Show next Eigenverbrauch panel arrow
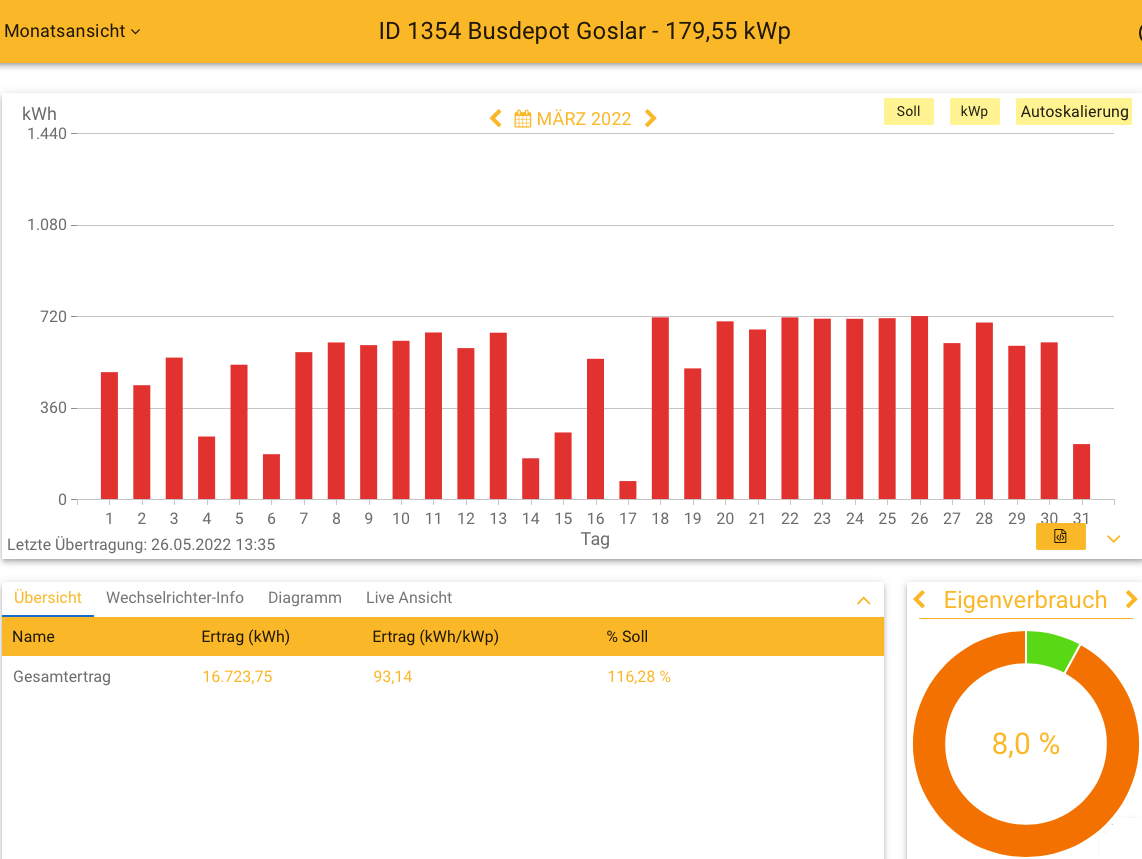This screenshot has height=859, width=1142. 1131,600
